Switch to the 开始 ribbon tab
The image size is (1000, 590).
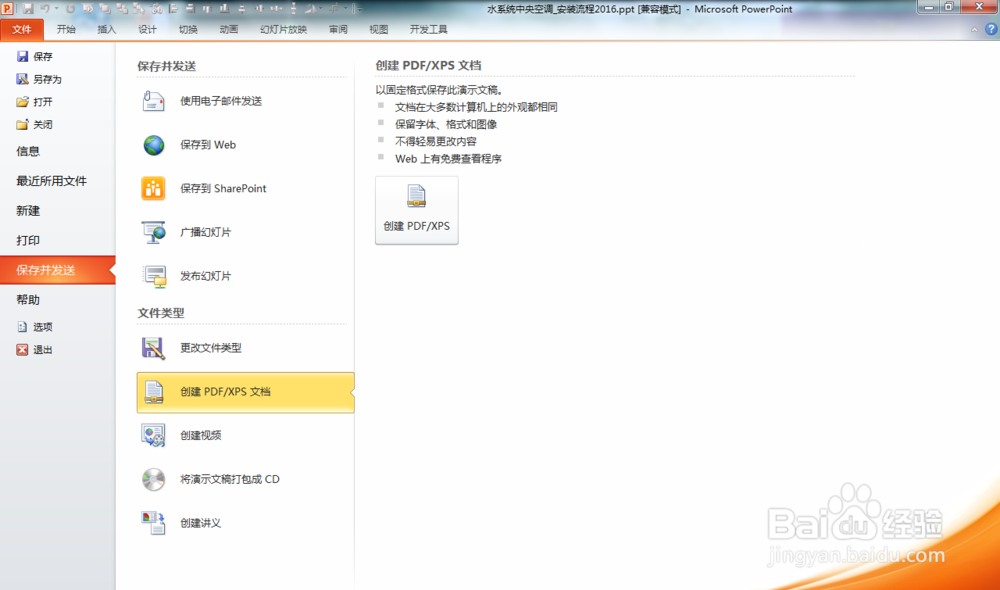tap(66, 29)
